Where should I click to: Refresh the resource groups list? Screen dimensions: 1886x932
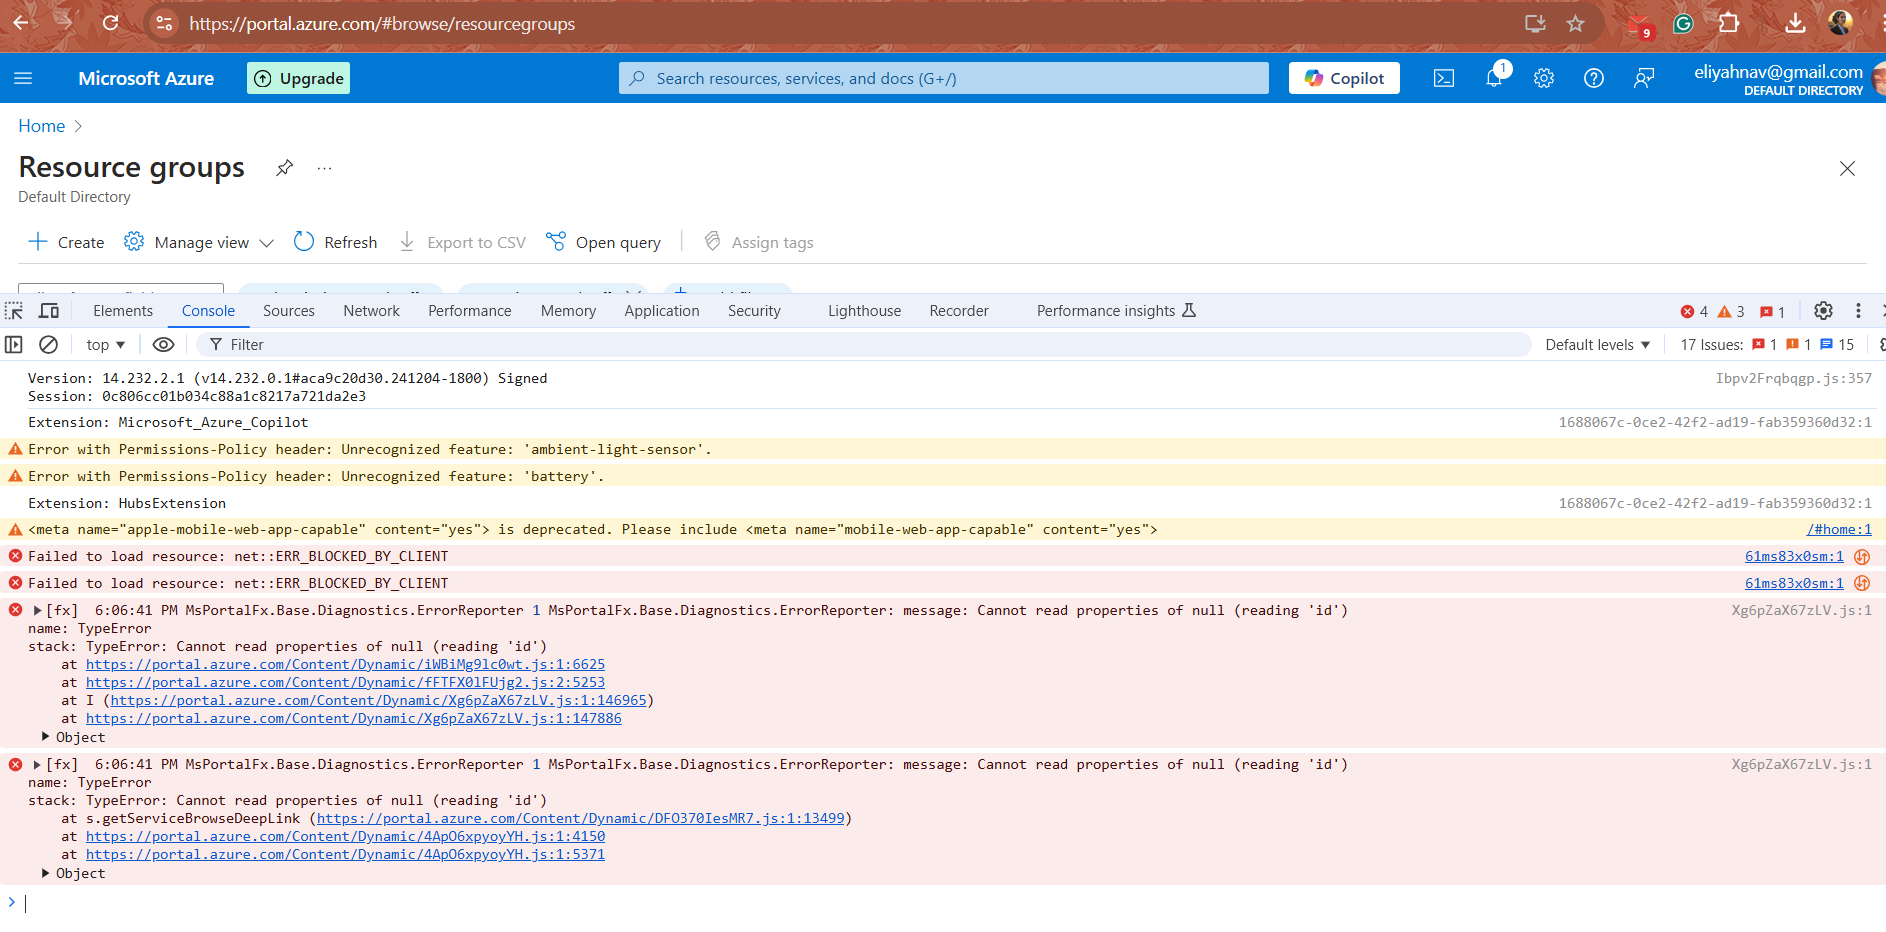[x=335, y=242]
